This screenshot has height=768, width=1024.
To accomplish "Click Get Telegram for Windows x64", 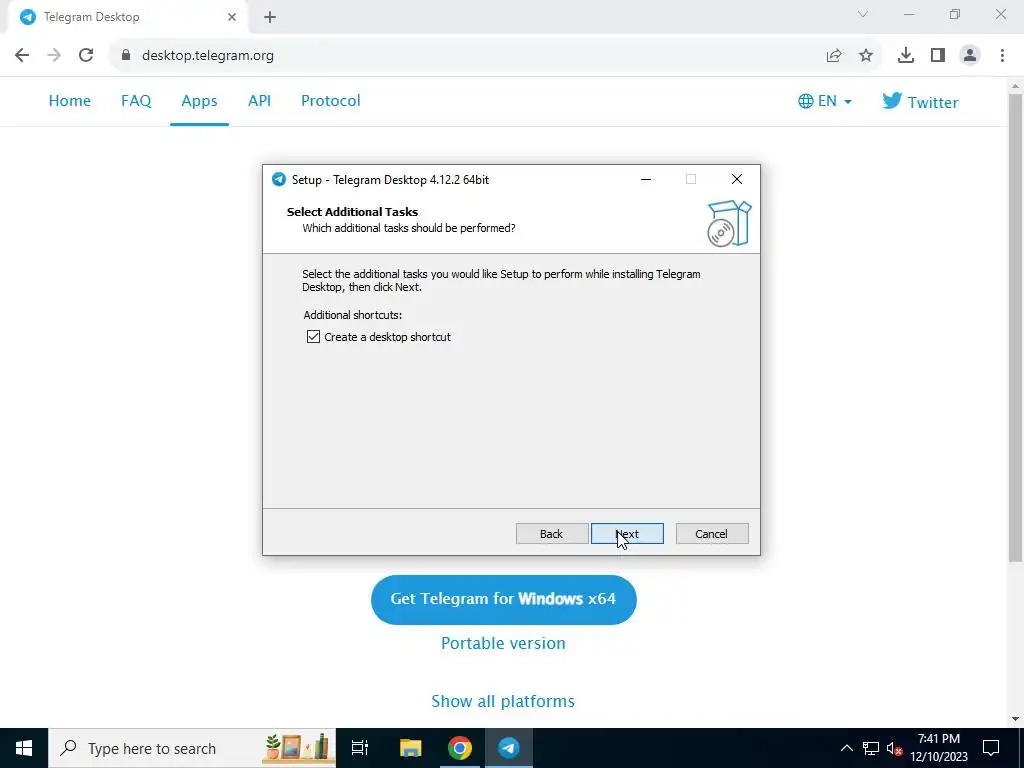I will [x=504, y=600].
